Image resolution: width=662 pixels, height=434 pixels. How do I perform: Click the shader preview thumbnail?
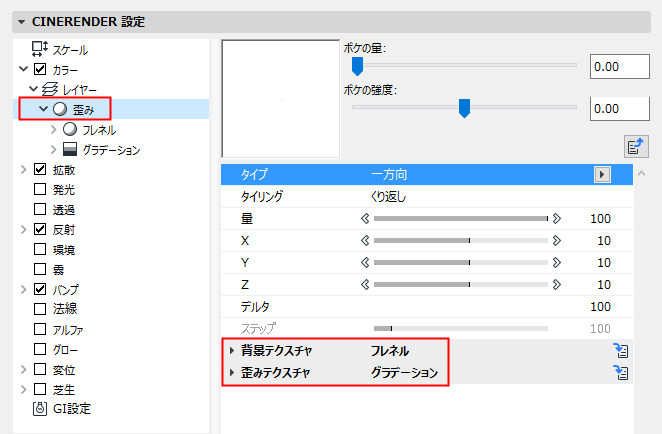(281, 99)
